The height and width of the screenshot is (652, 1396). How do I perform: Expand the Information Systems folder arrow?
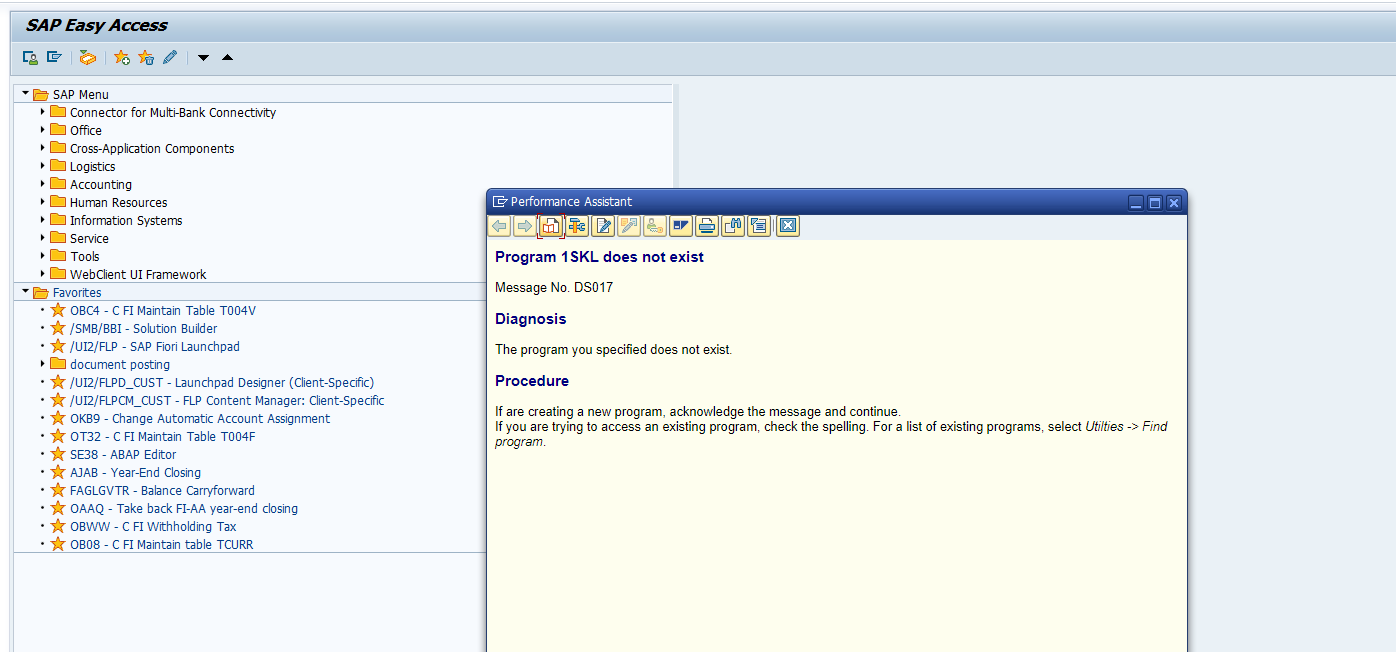tap(43, 220)
